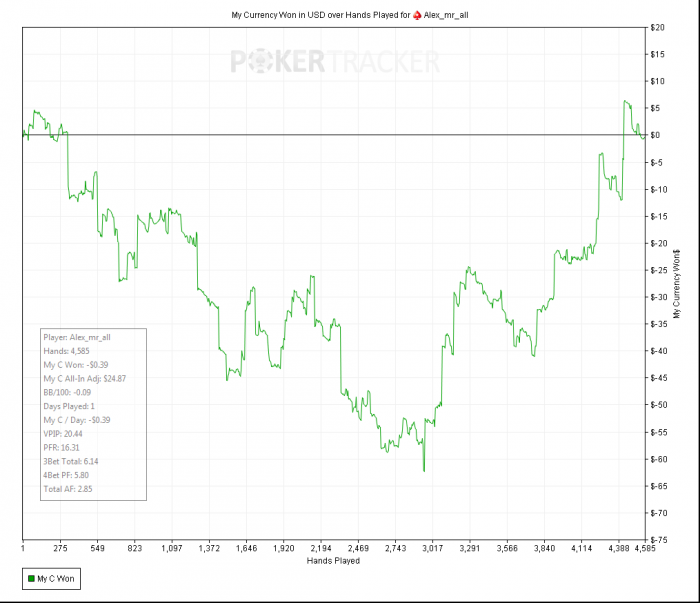Click the 275 x-axis tick label

point(60,548)
